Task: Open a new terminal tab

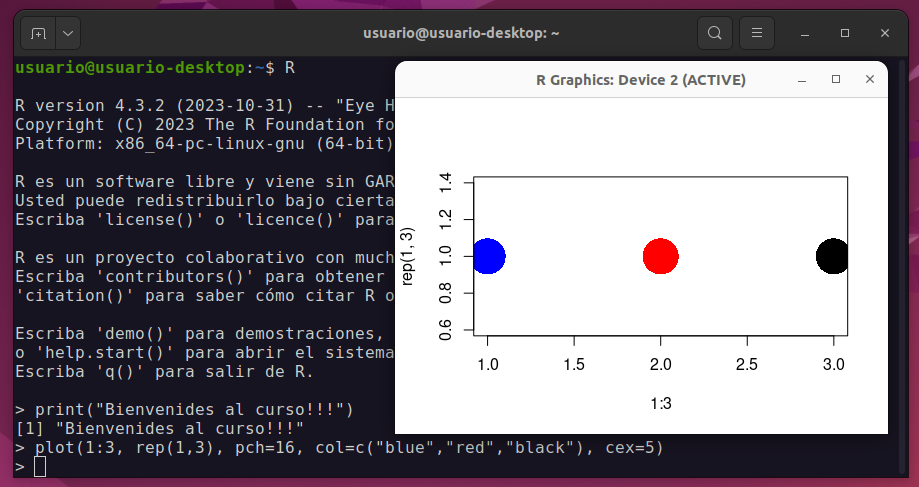Action: click(38, 33)
